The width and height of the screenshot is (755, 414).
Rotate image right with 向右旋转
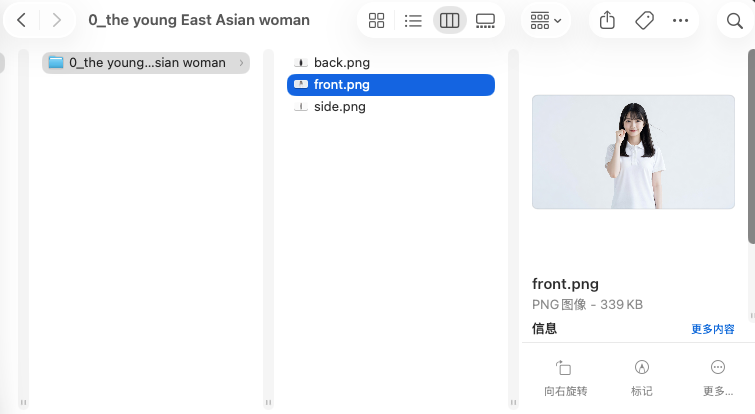[565, 378]
